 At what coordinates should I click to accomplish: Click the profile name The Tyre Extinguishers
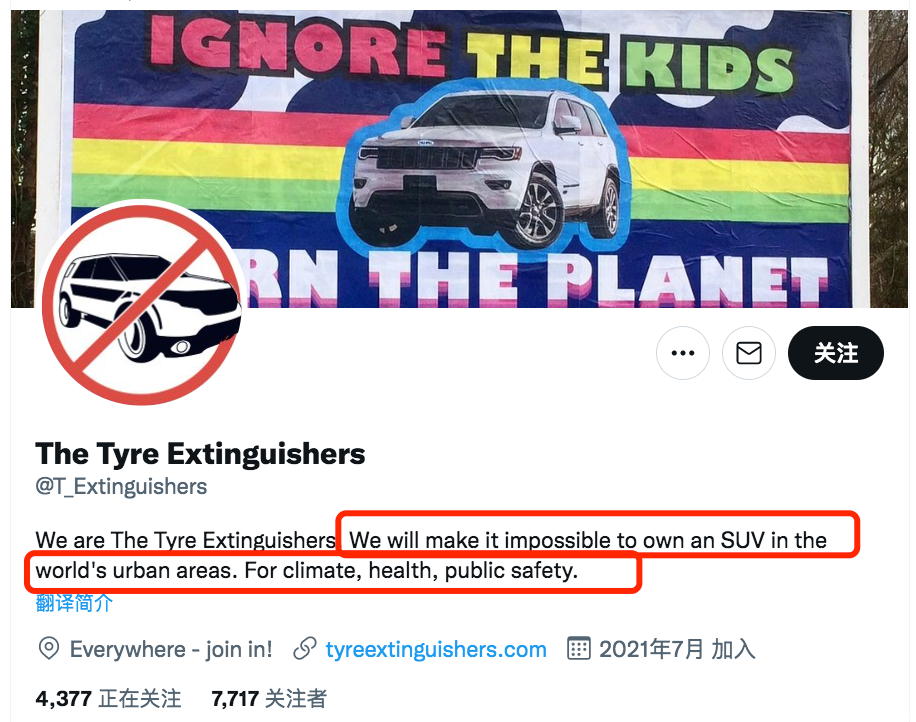(200, 454)
